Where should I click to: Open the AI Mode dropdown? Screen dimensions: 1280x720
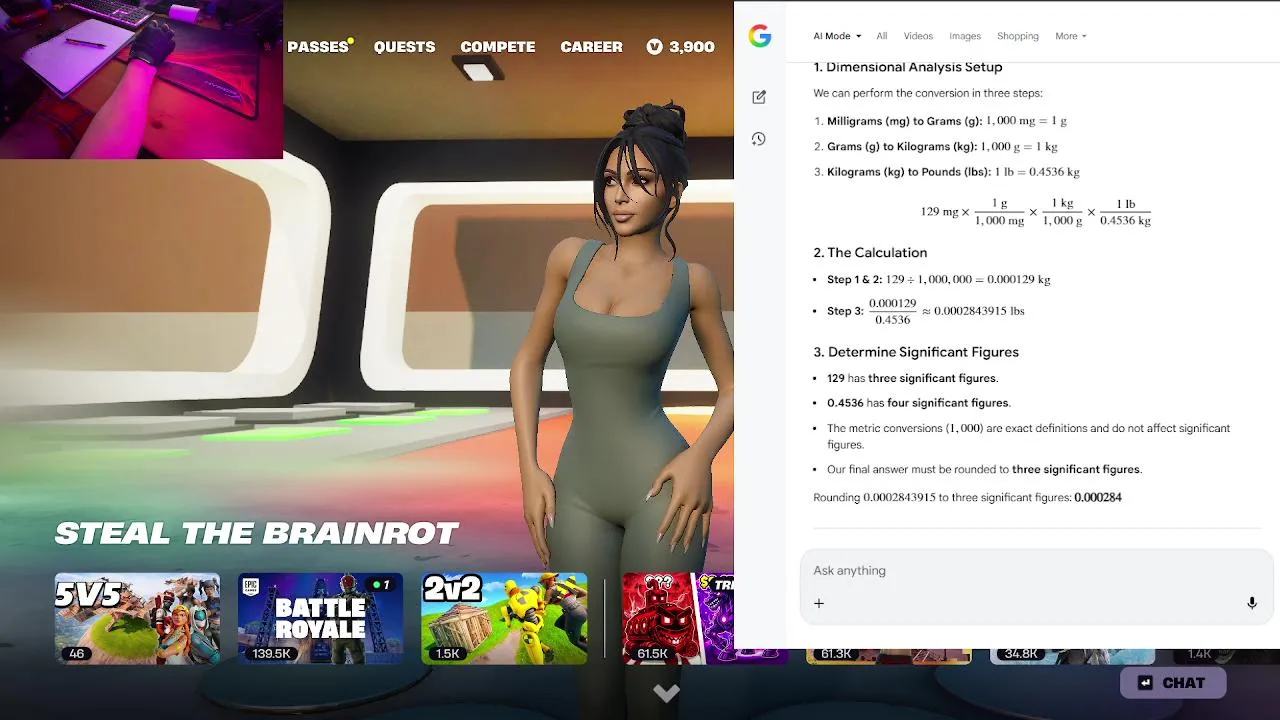tap(837, 36)
